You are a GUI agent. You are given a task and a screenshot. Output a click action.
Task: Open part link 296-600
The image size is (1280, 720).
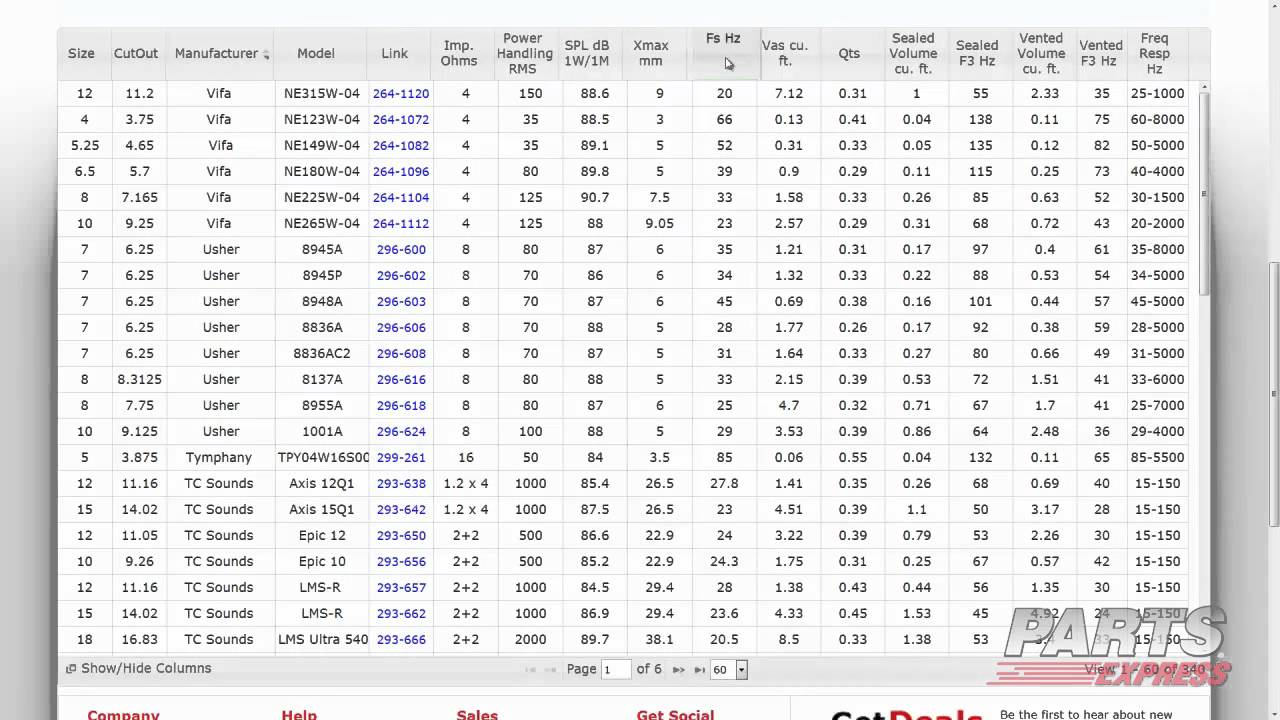click(x=401, y=249)
